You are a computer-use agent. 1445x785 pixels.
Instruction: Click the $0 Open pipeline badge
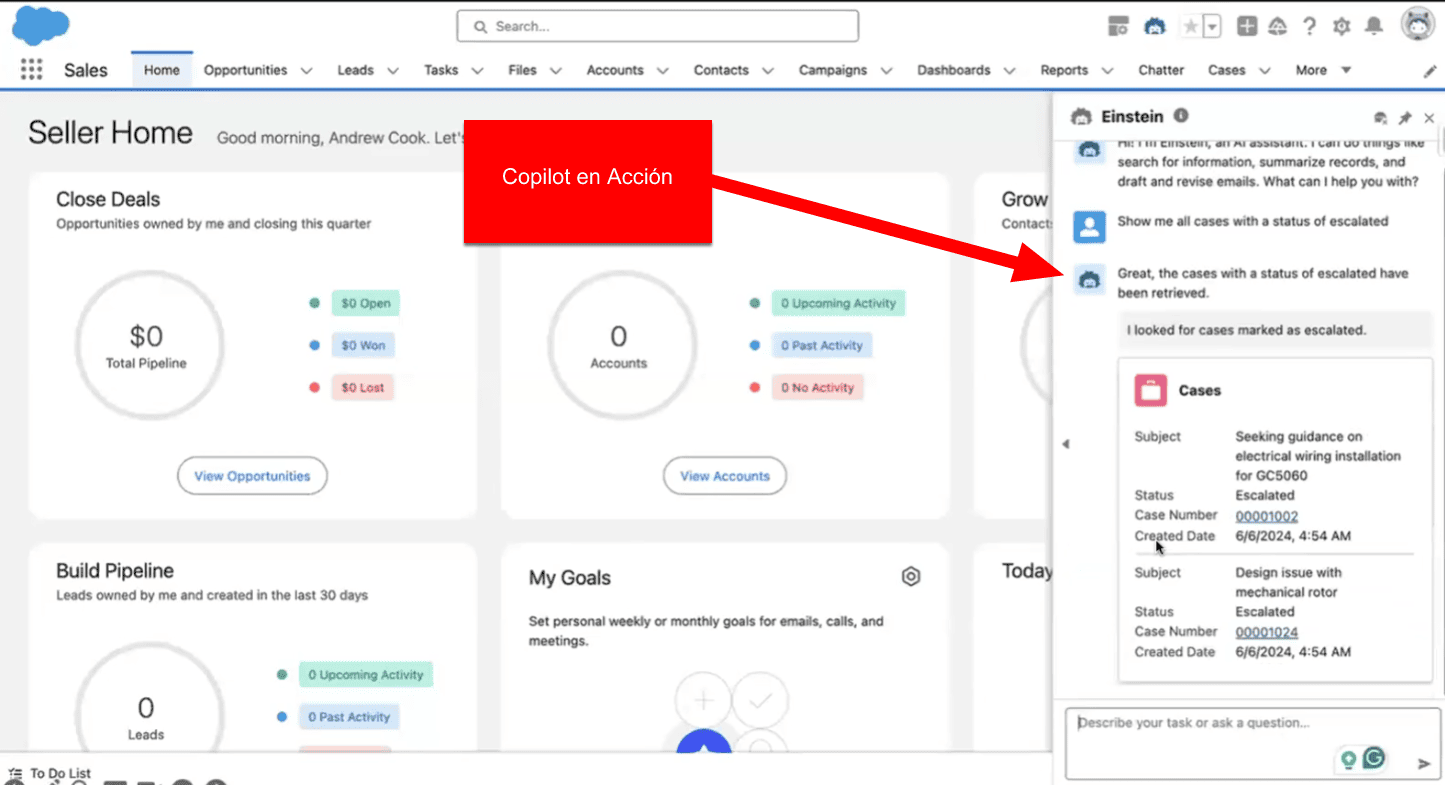click(x=365, y=303)
